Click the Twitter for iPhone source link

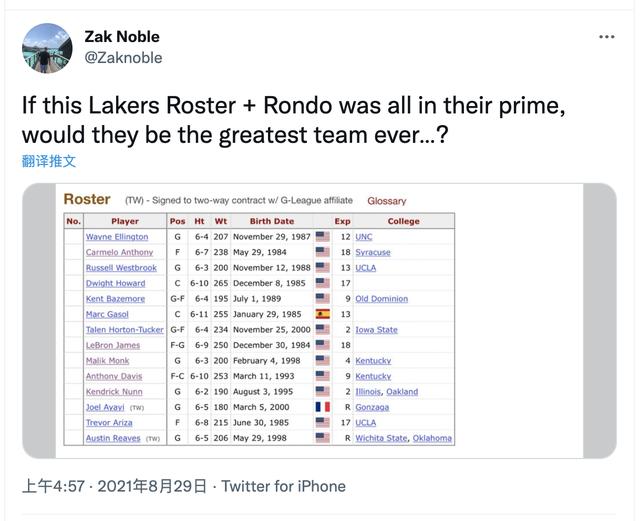(283, 487)
